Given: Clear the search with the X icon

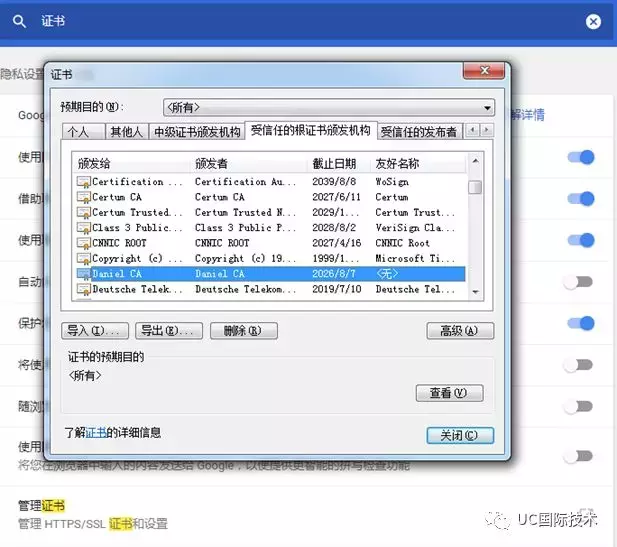Looking at the screenshot, I should coord(593,21).
